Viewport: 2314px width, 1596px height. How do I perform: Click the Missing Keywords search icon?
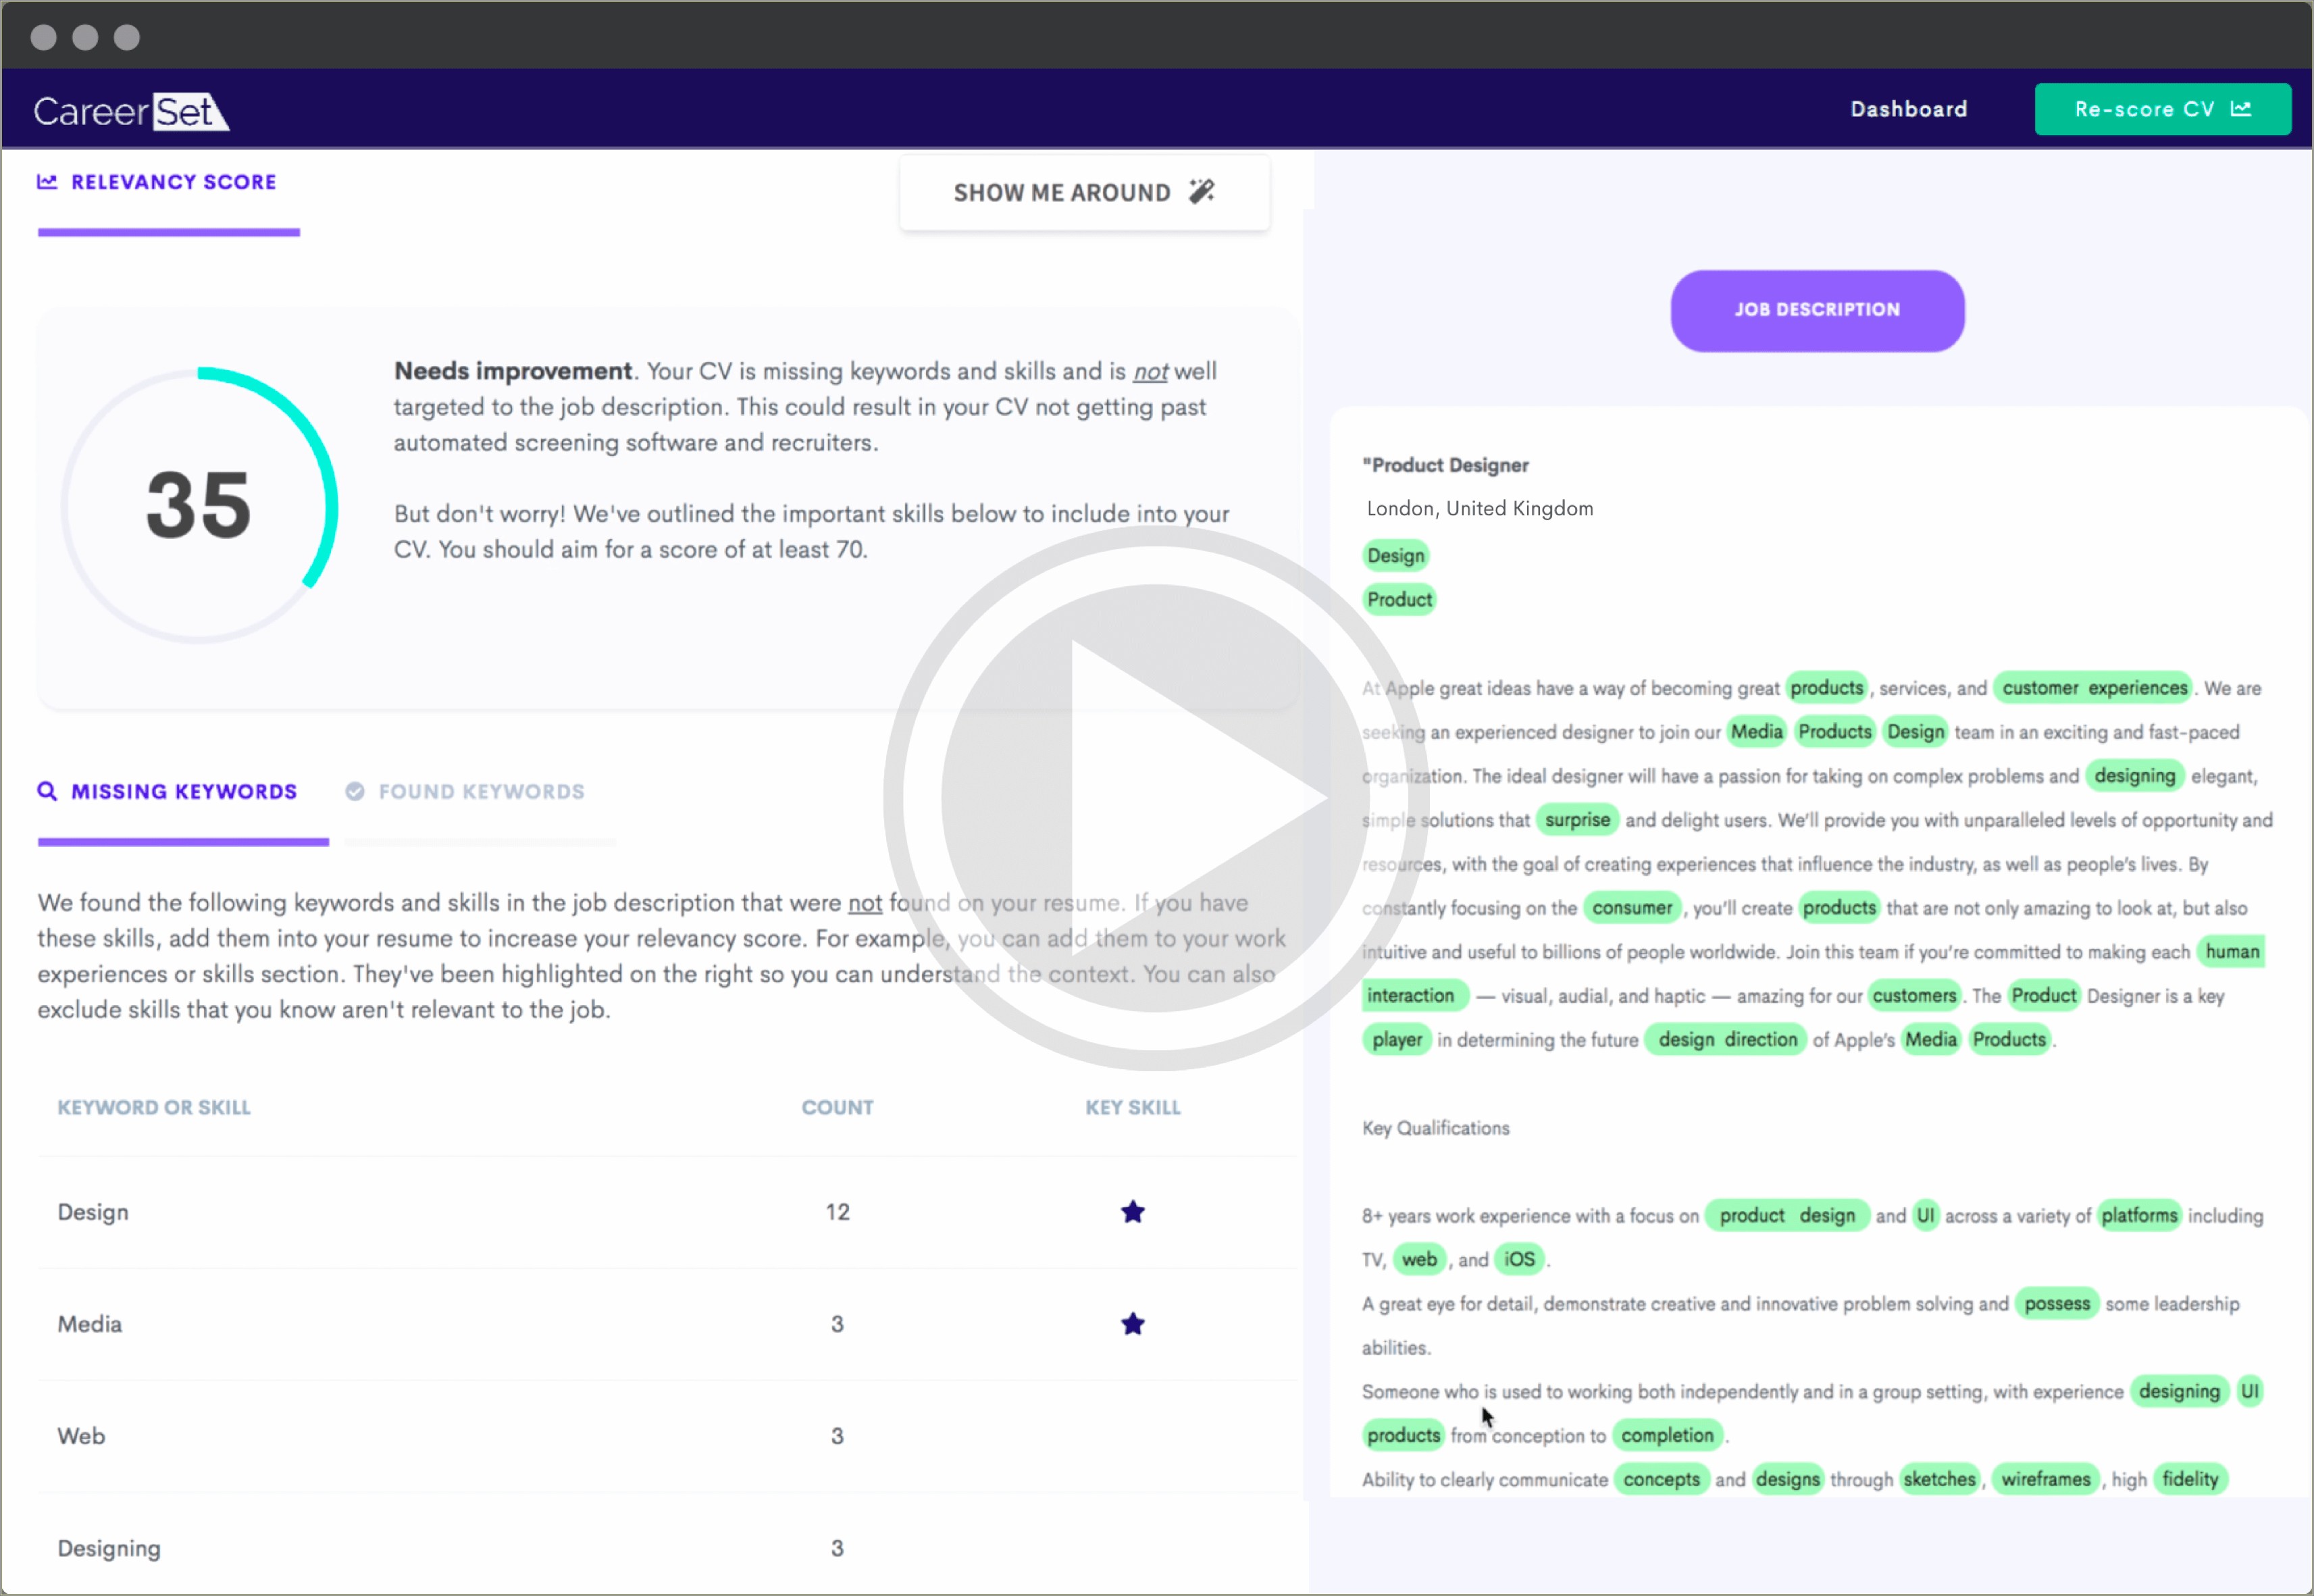[47, 791]
